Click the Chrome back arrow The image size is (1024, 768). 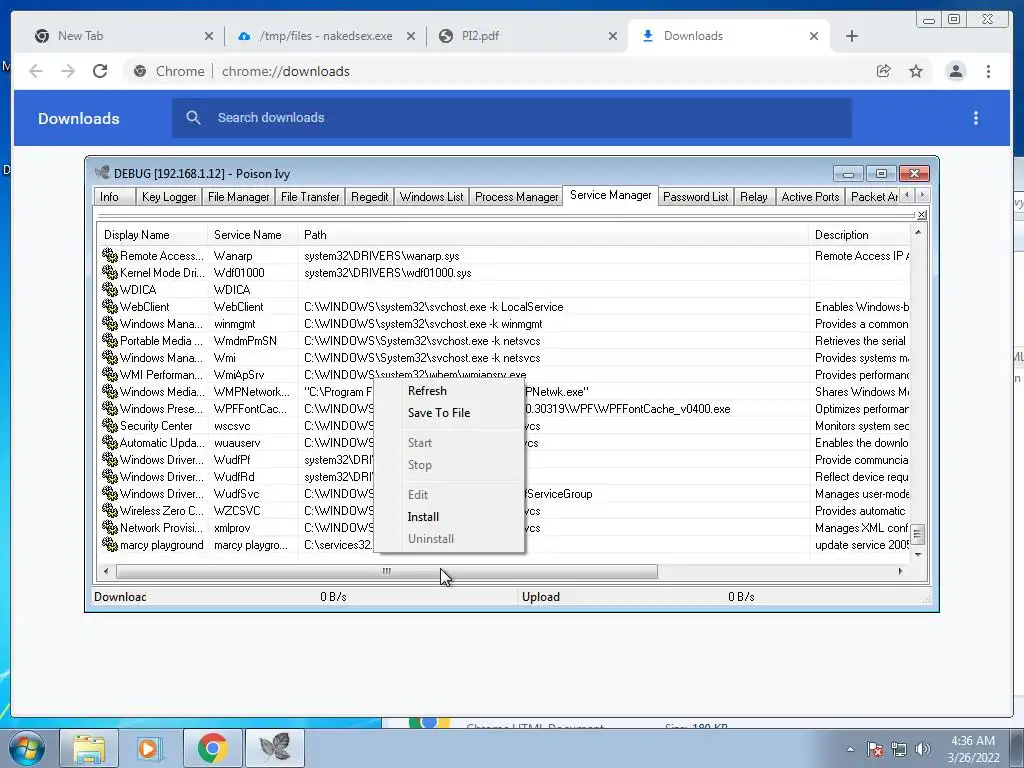(x=36, y=71)
